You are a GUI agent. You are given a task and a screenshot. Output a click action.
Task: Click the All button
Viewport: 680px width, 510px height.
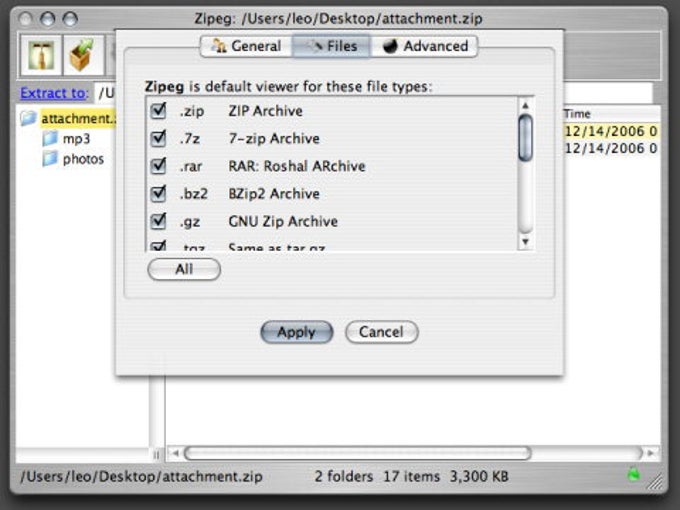(184, 269)
